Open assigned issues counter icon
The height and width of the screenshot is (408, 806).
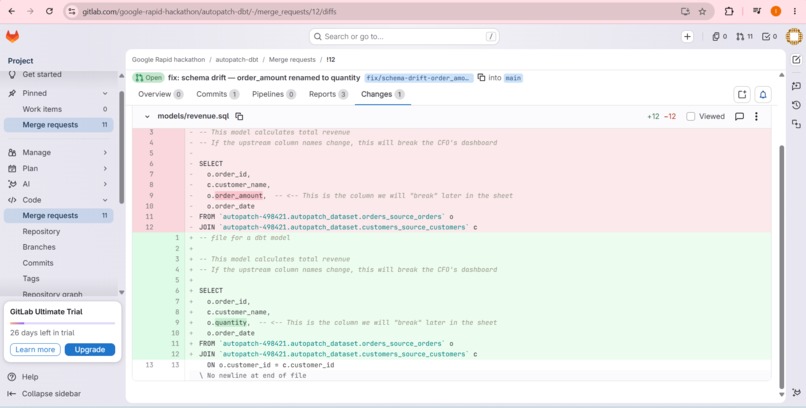pos(719,36)
